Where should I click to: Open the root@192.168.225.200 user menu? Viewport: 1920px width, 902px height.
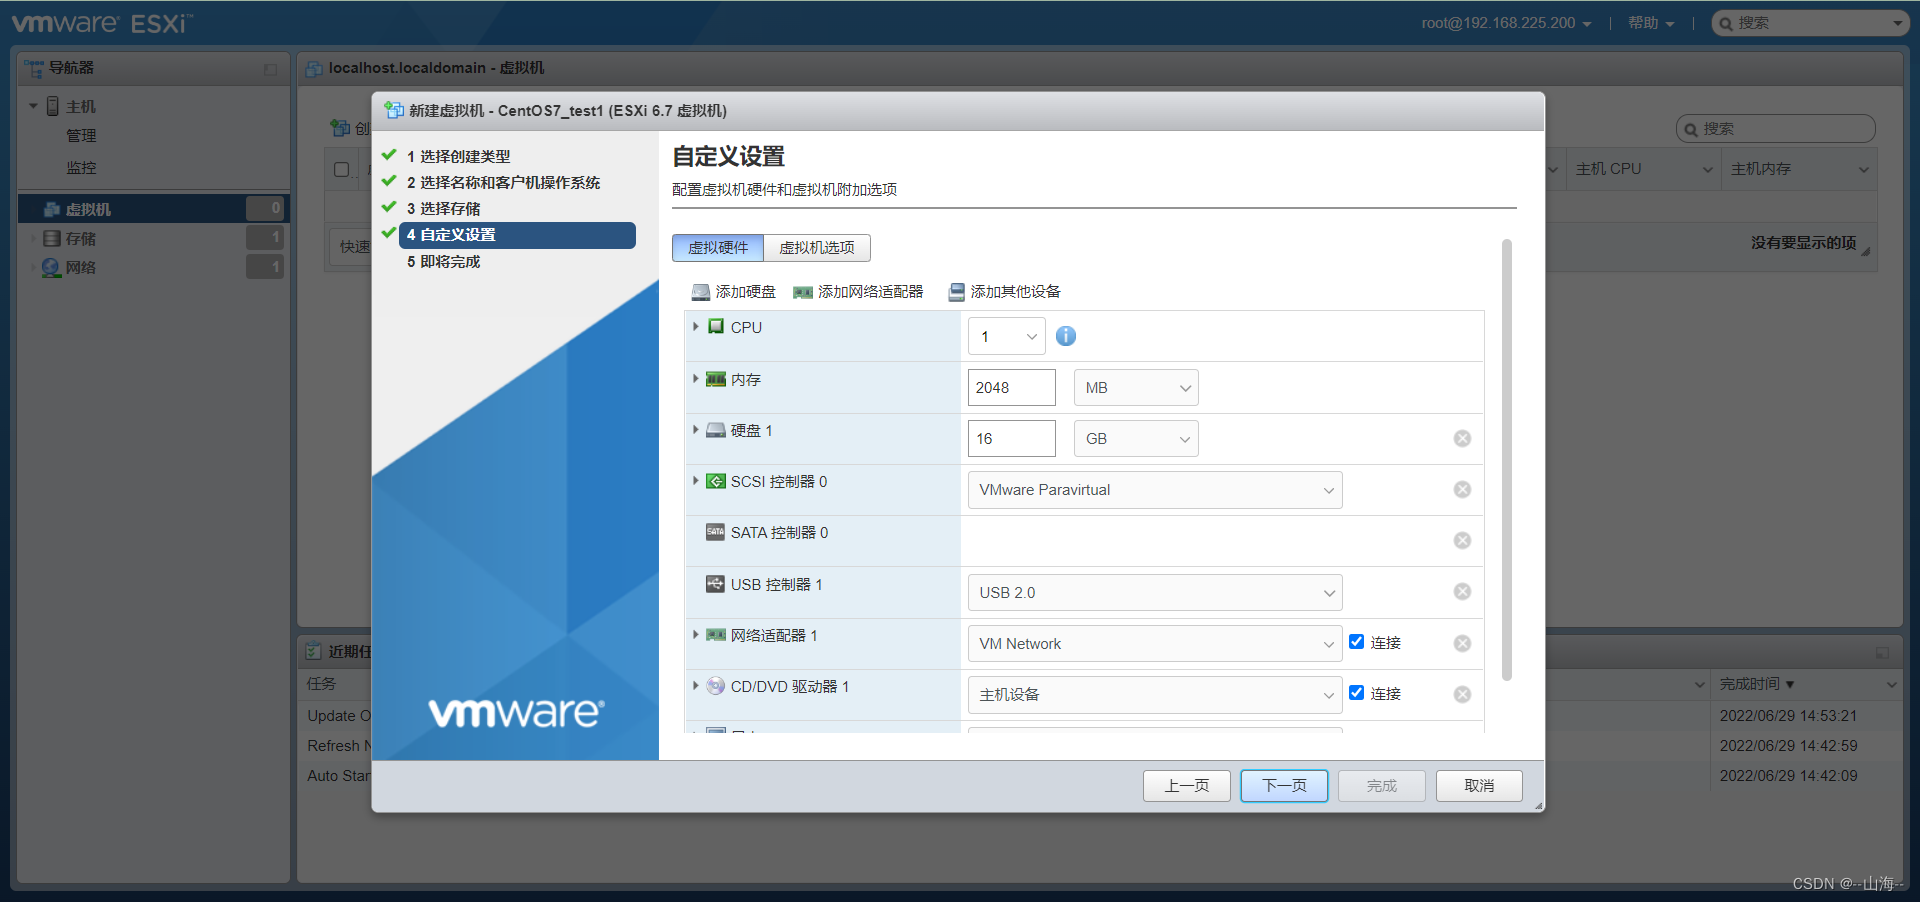point(1506,23)
